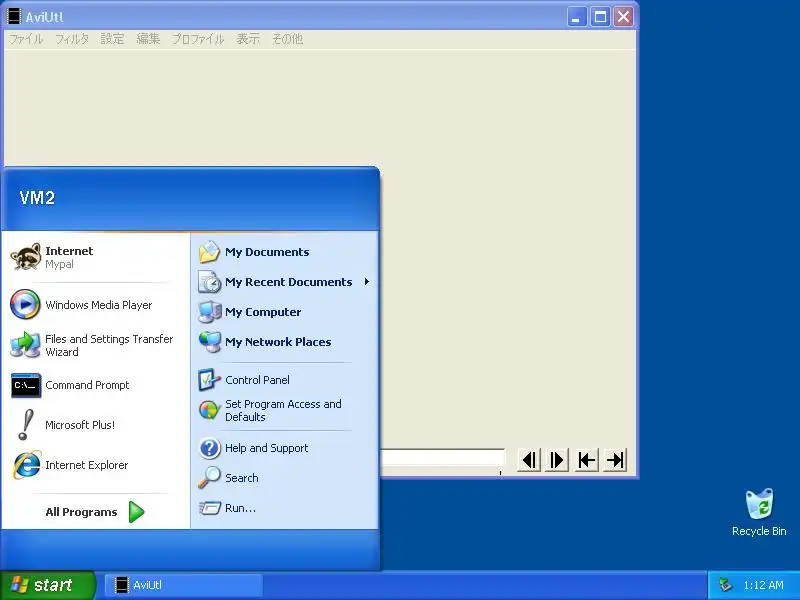Open Command Prompt icon in Start menu
Image resolution: width=800 pixels, height=600 pixels.
pos(26,385)
